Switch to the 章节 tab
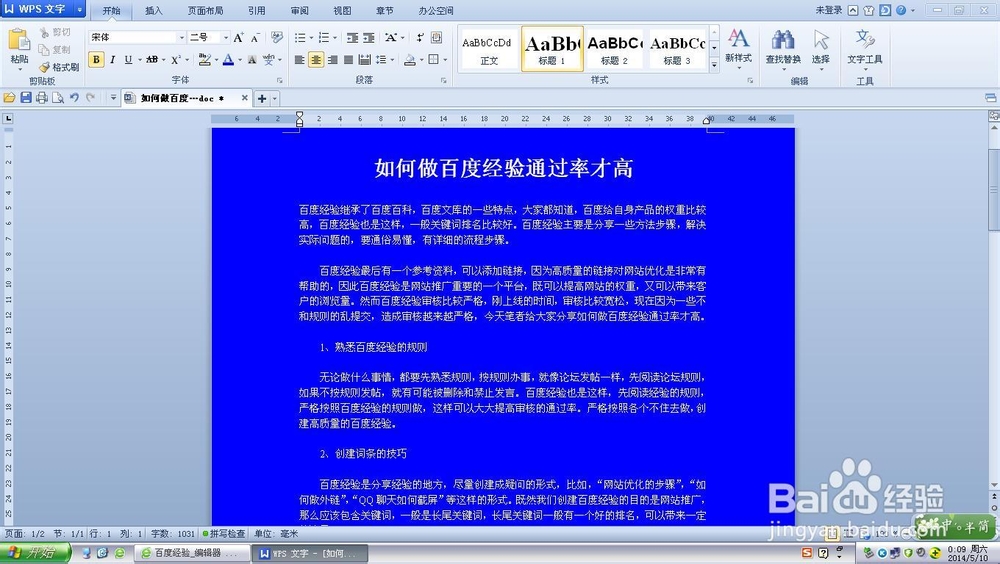The image size is (1000, 564). point(385,10)
